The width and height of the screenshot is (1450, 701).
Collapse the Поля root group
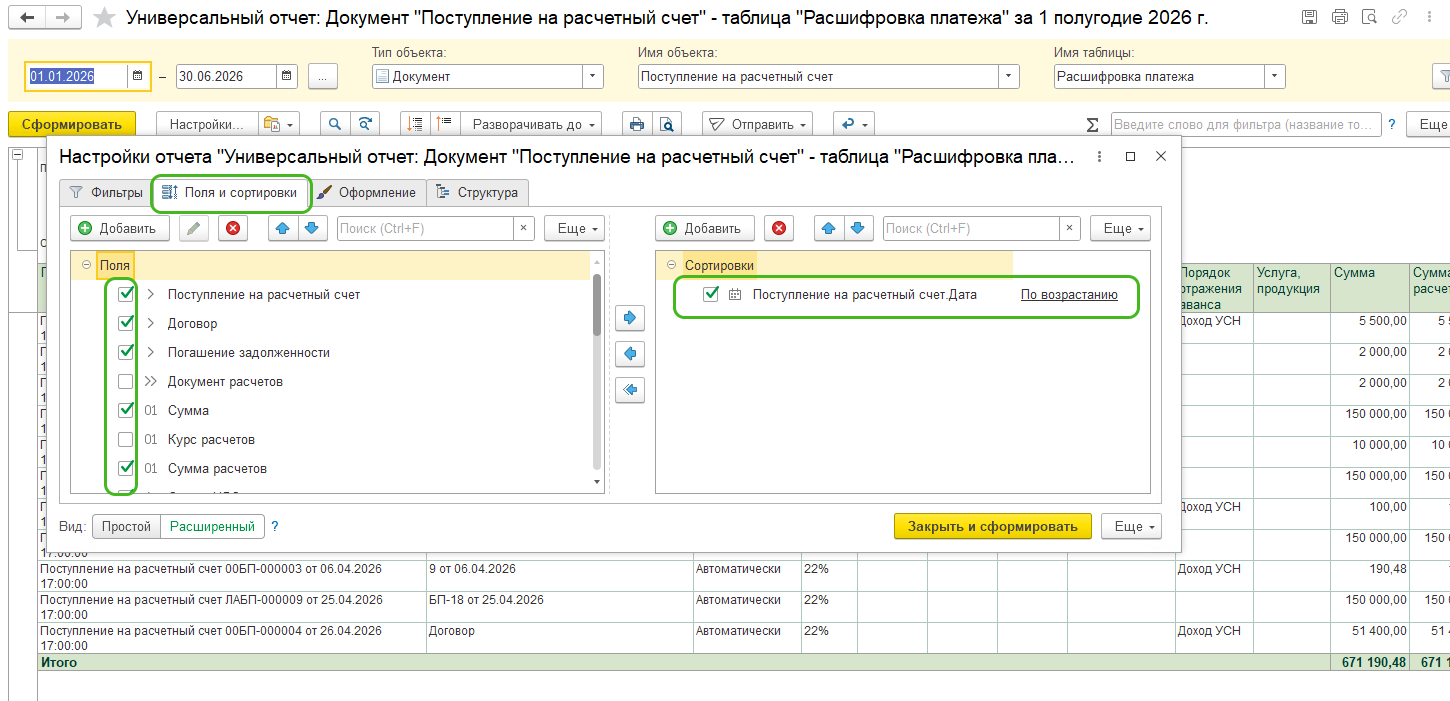click(x=86, y=265)
